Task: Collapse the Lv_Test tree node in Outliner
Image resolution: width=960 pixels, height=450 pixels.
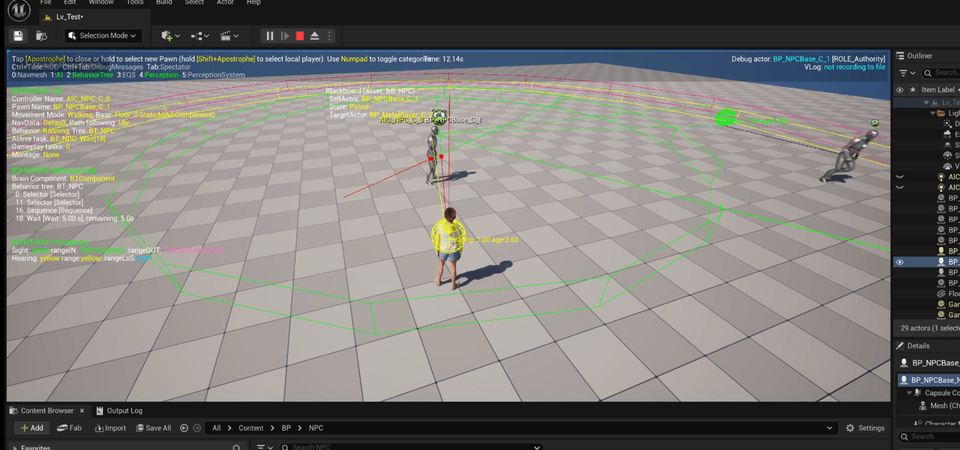Action: tap(927, 103)
